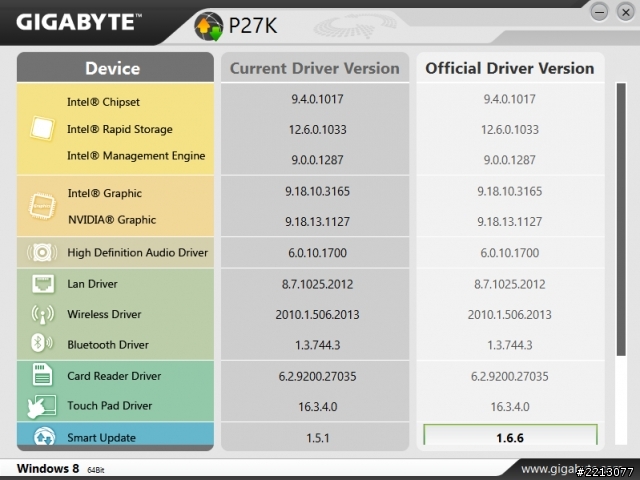640x480 pixels.
Task: Click the highlighted 1.6.6 Smart Update version button
Action: (510, 435)
